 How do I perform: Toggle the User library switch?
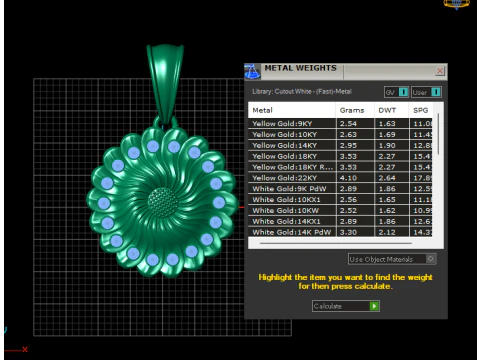point(426,92)
